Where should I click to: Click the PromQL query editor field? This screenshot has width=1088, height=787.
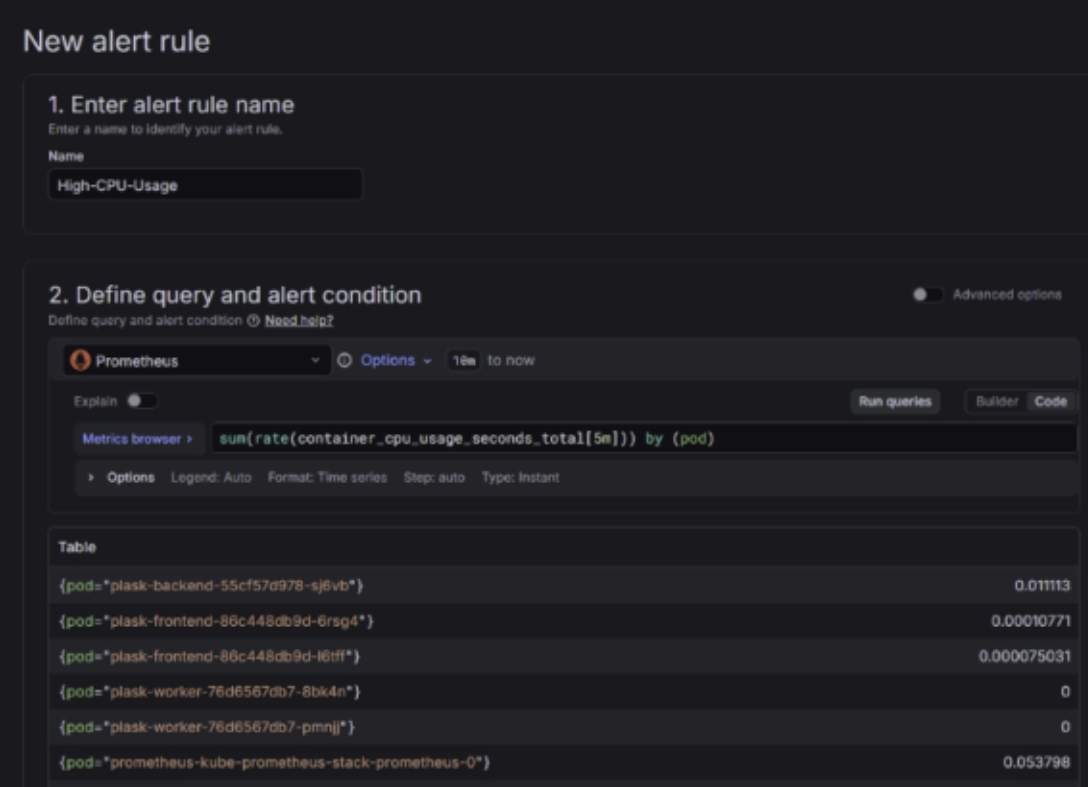pos(640,438)
